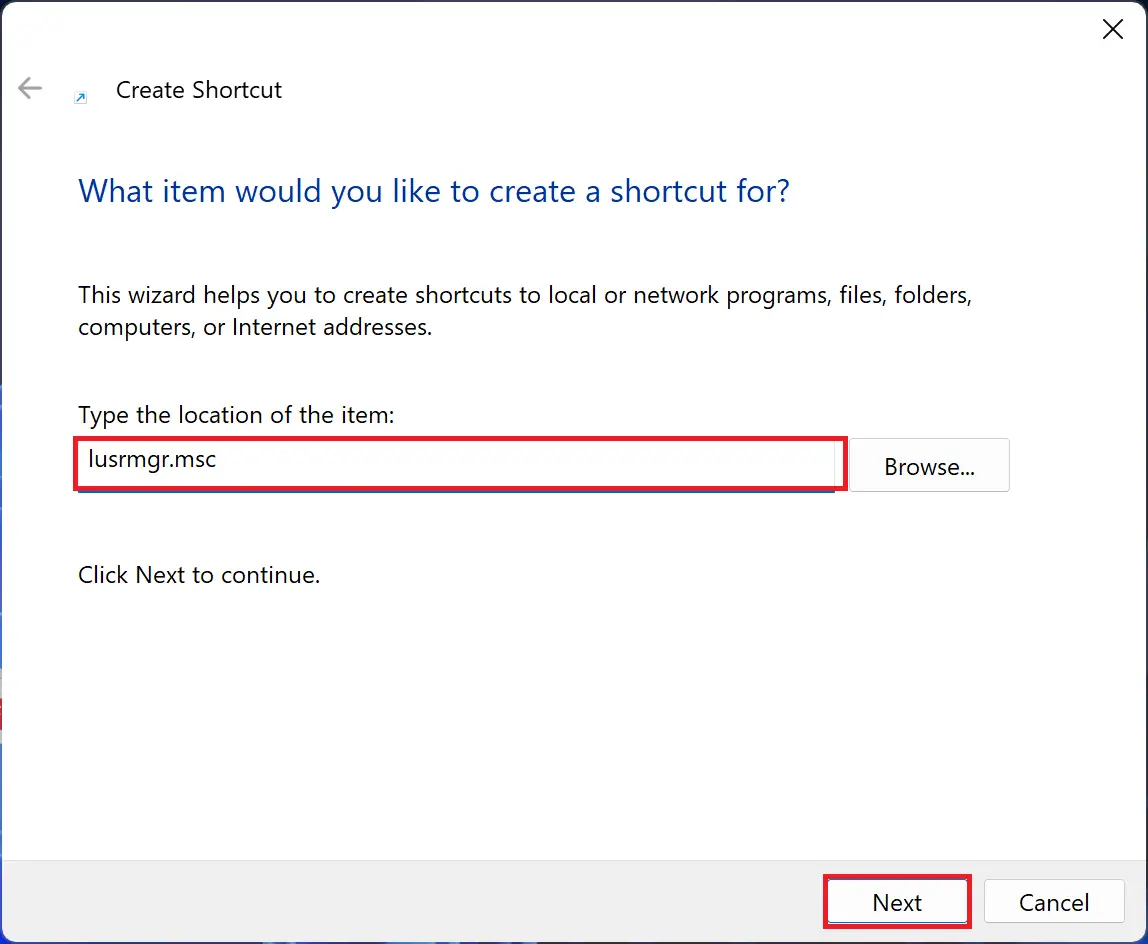Cancel the Create Shortcut wizard

pos(1053,901)
